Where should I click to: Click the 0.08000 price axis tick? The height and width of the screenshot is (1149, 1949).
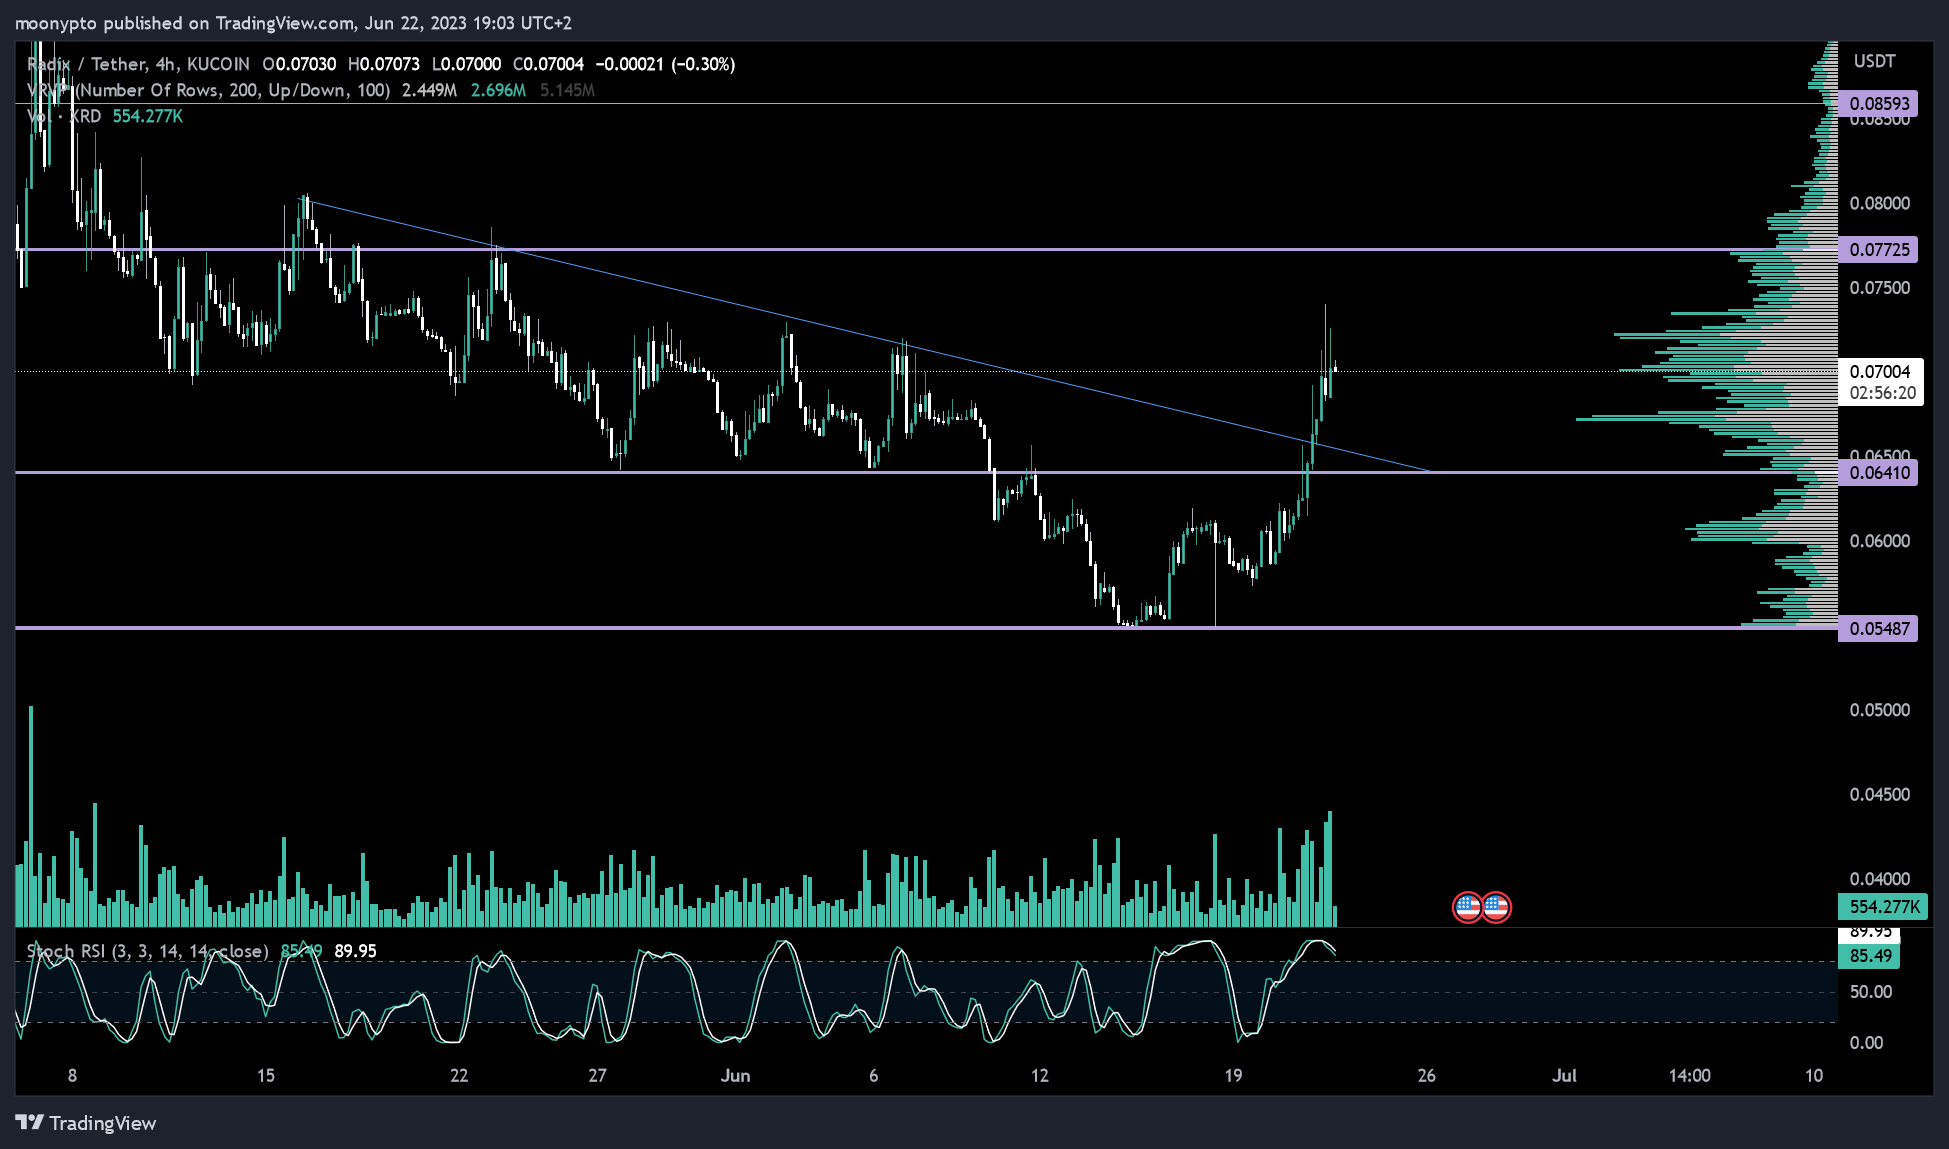pyautogui.click(x=1879, y=203)
